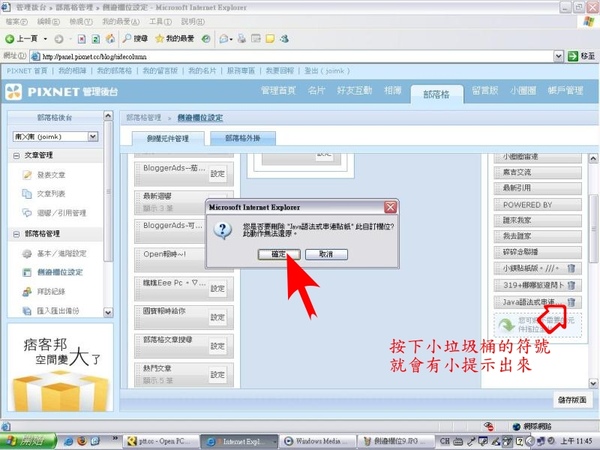600x450 pixels.
Task: Click the Mail toolbar icon
Action: click(x=223, y=39)
